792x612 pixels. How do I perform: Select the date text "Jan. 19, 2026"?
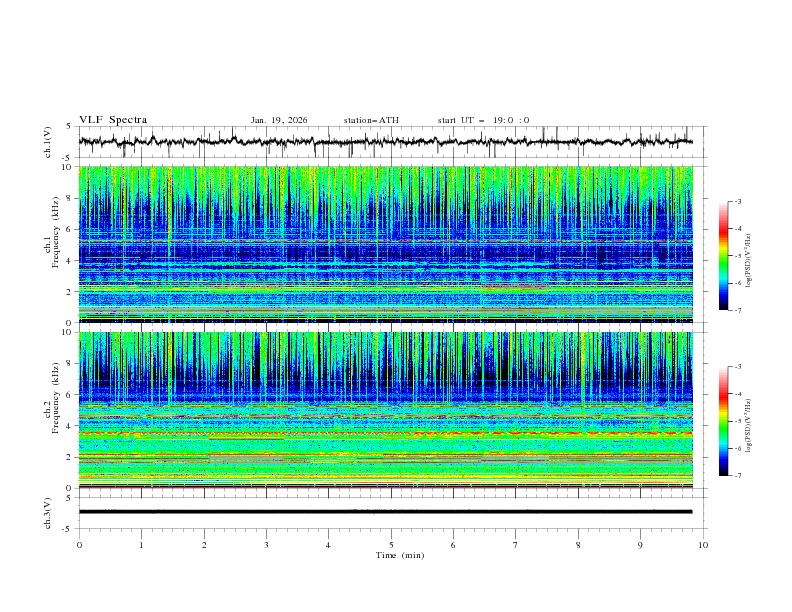point(279,120)
